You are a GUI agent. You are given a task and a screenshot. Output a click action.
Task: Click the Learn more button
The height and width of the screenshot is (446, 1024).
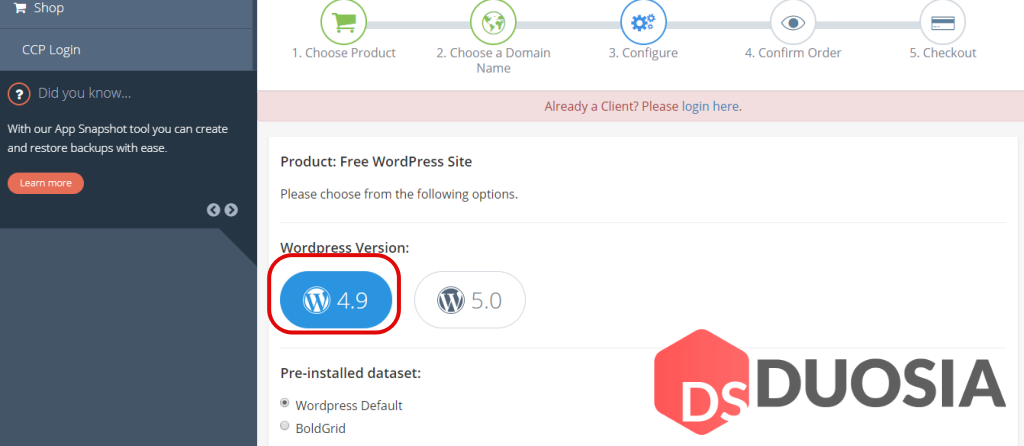tap(46, 183)
